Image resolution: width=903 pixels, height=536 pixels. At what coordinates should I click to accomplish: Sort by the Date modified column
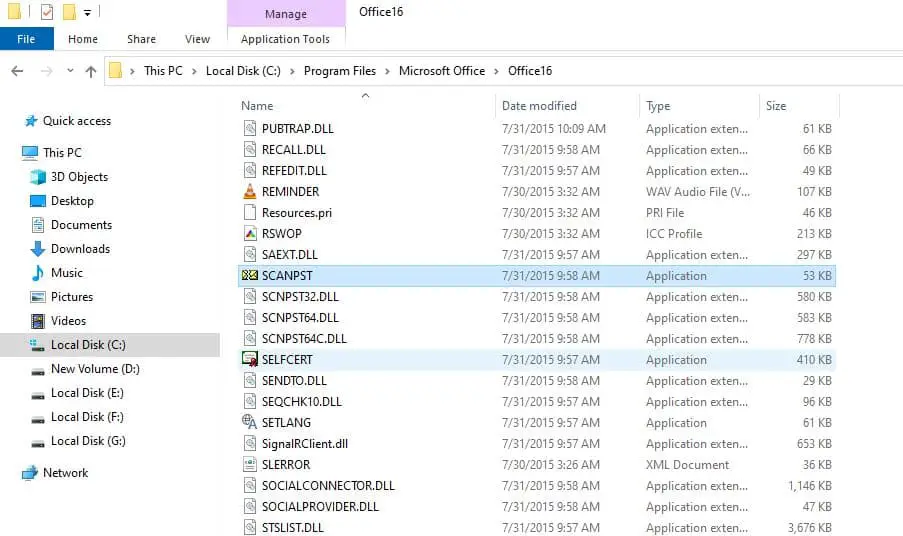click(x=539, y=106)
